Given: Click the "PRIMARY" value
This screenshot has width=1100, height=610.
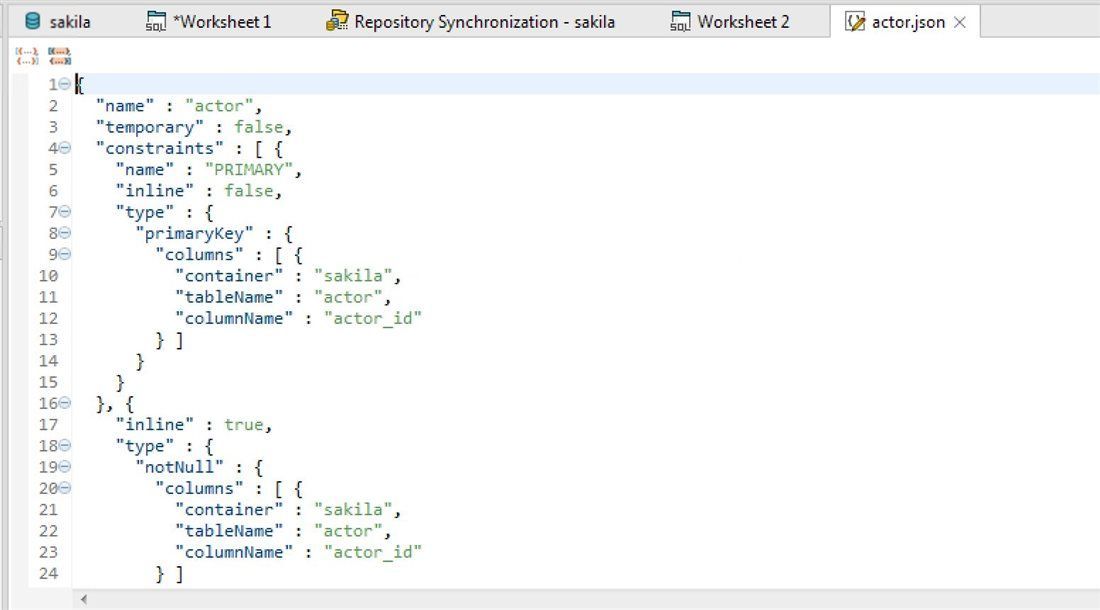Looking at the screenshot, I should click(248, 170).
